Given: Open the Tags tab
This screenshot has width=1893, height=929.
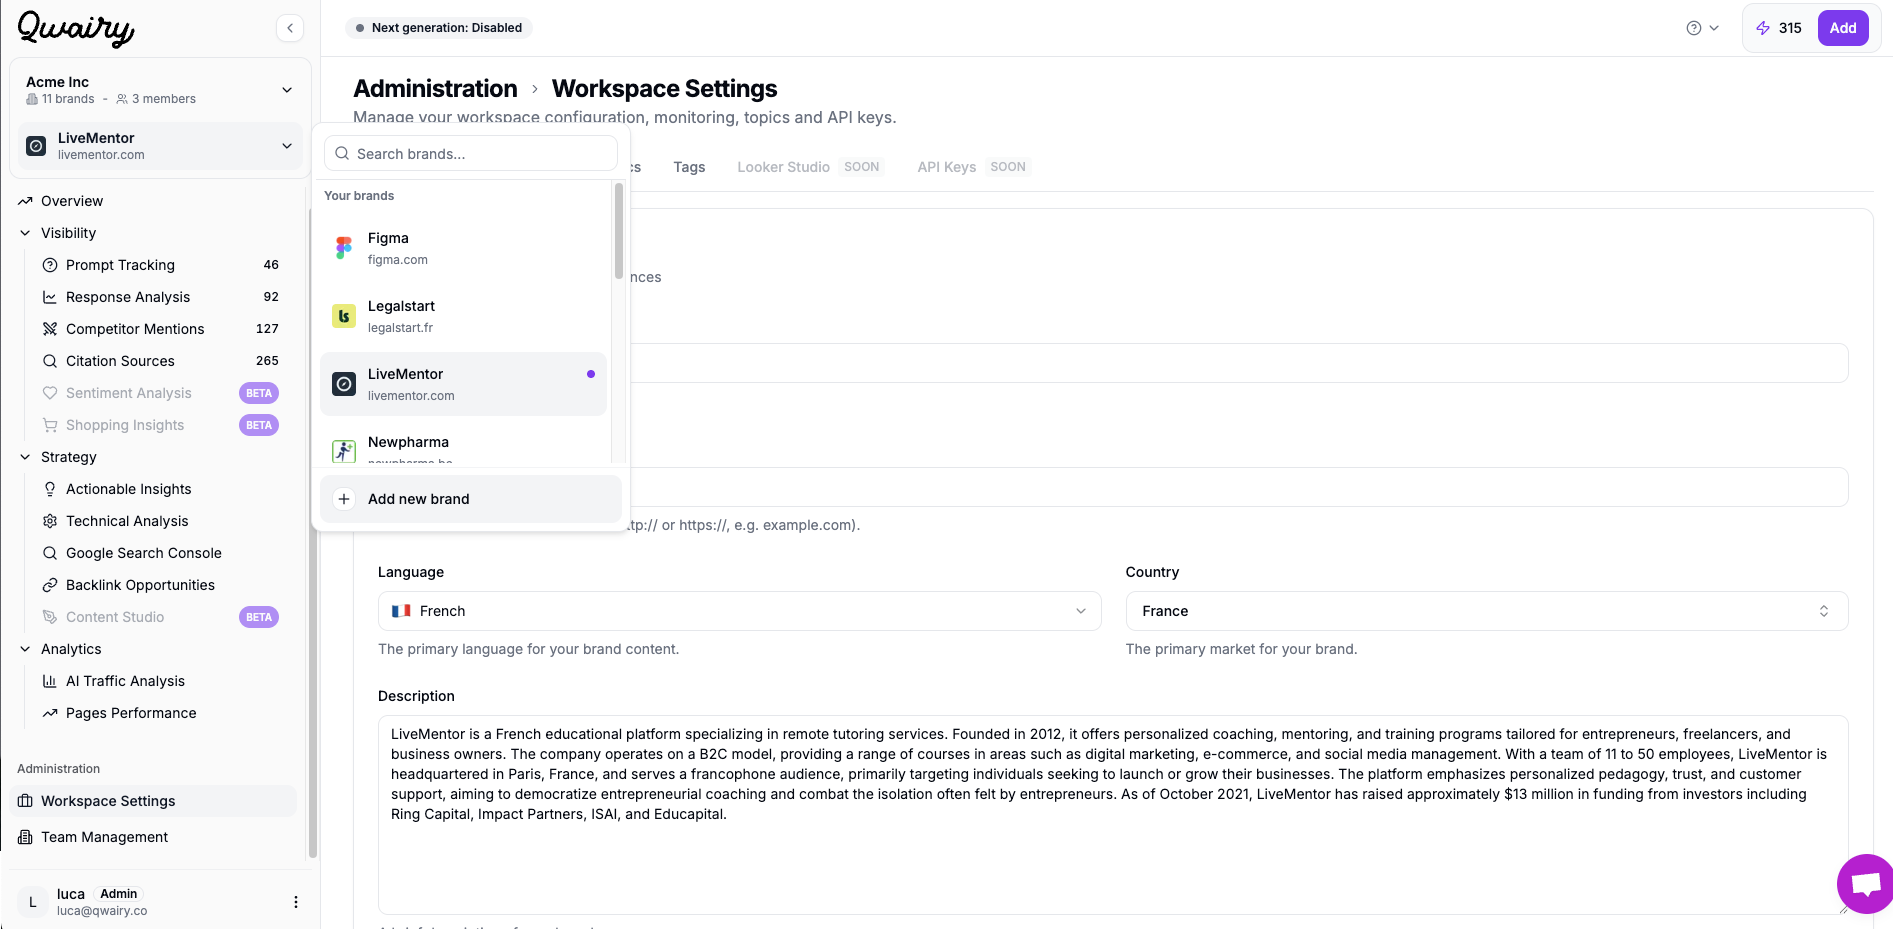Looking at the screenshot, I should 689,167.
